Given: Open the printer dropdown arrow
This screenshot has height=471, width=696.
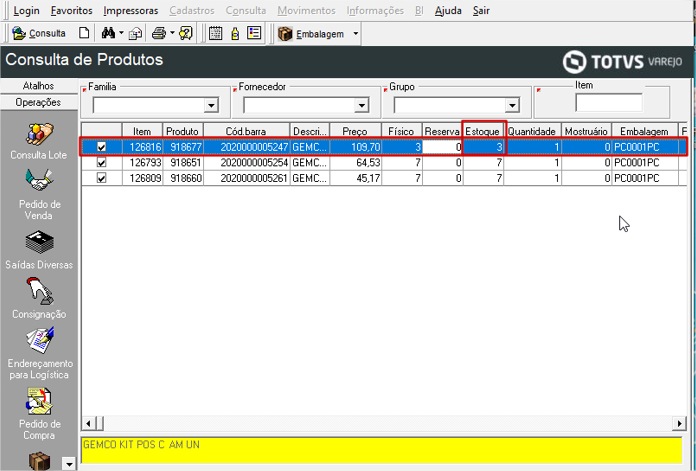Looking at the screenshot, I should (172, 33).
